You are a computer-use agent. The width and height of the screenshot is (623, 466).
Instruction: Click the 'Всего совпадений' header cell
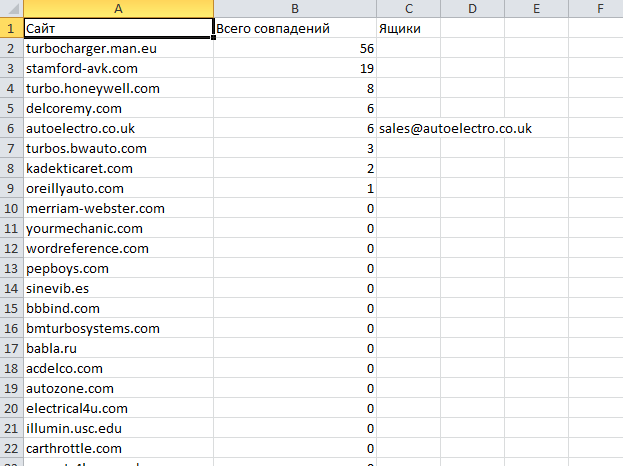295,28
